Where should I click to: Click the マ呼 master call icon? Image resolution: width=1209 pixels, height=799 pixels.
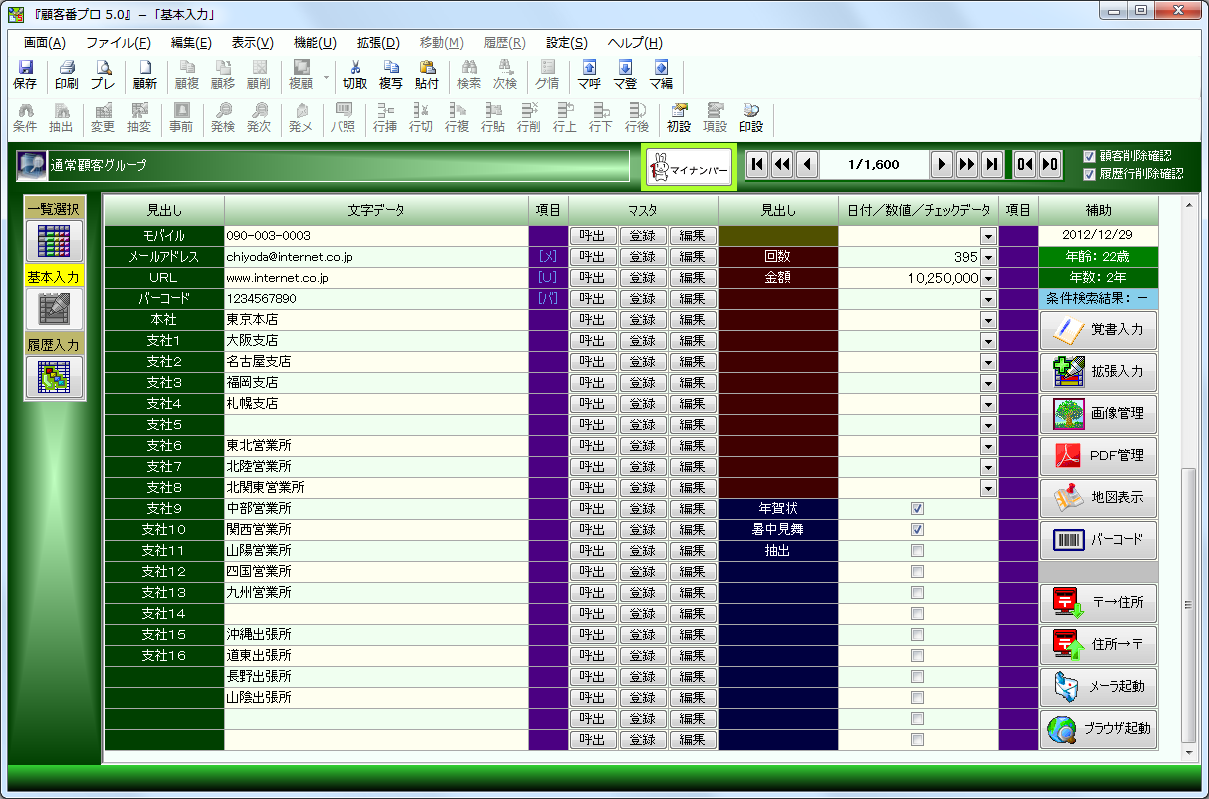pos(589,75)
